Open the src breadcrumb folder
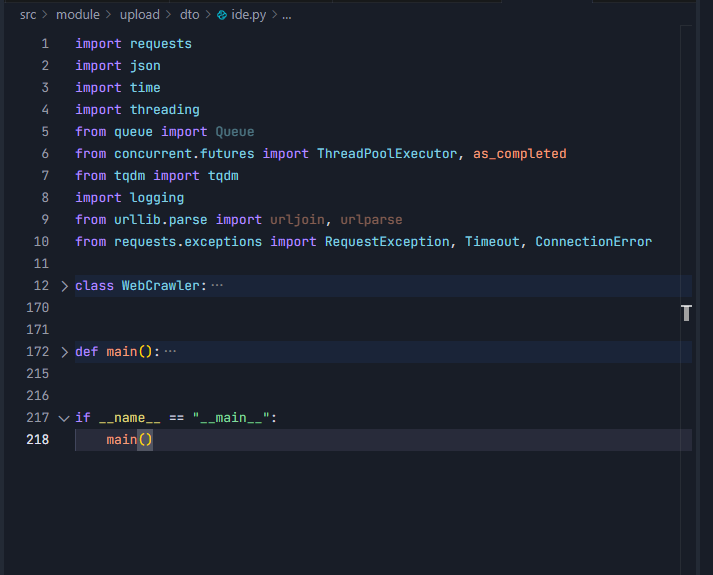 [x=28, y=16]
